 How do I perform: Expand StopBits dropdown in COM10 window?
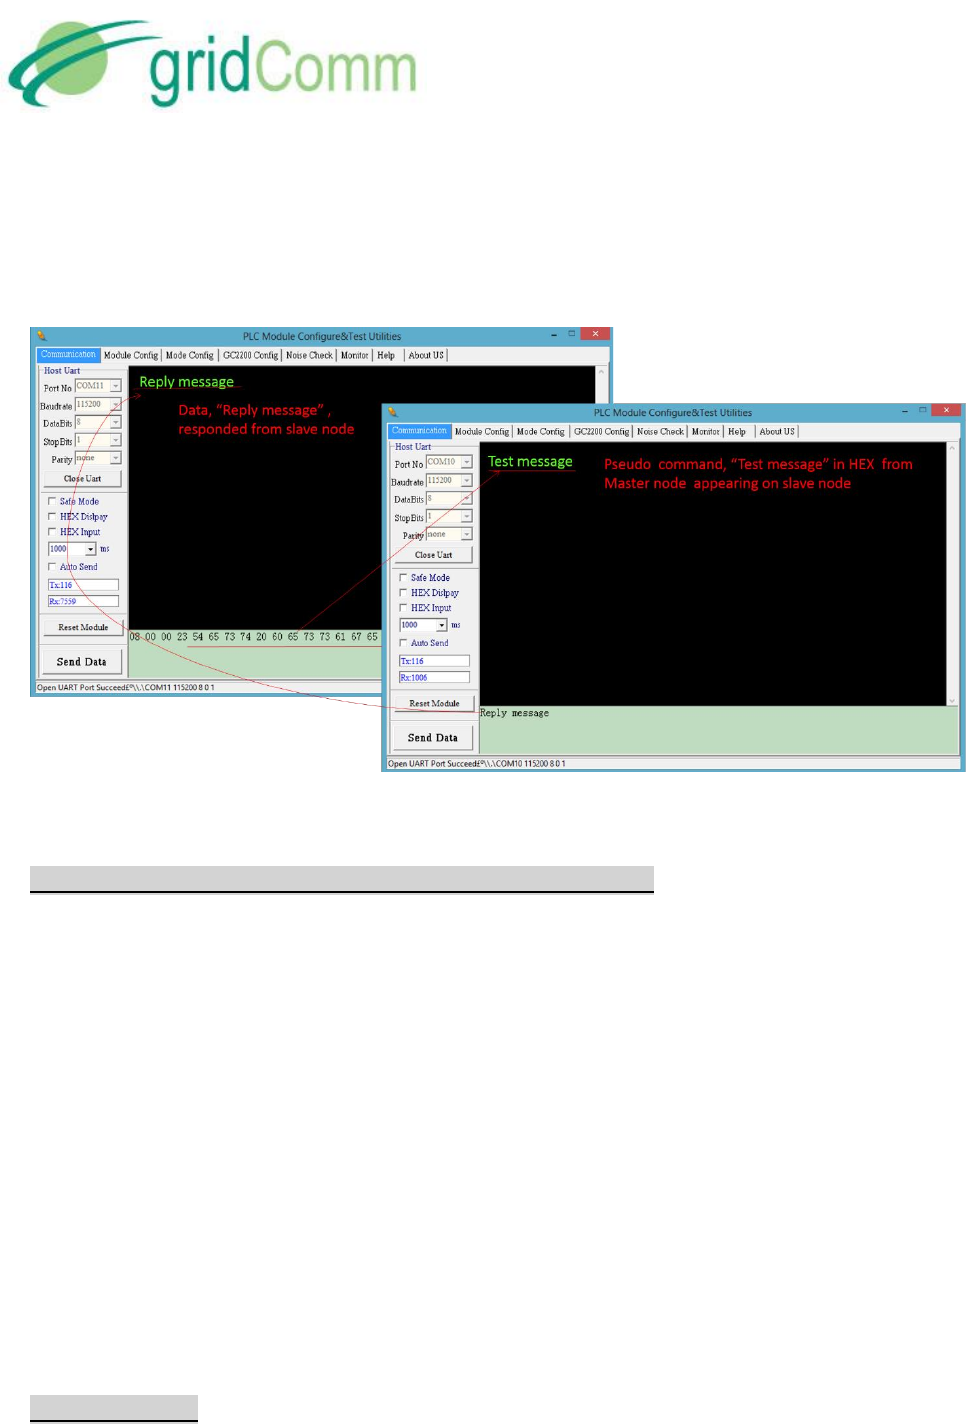point(467,516)
